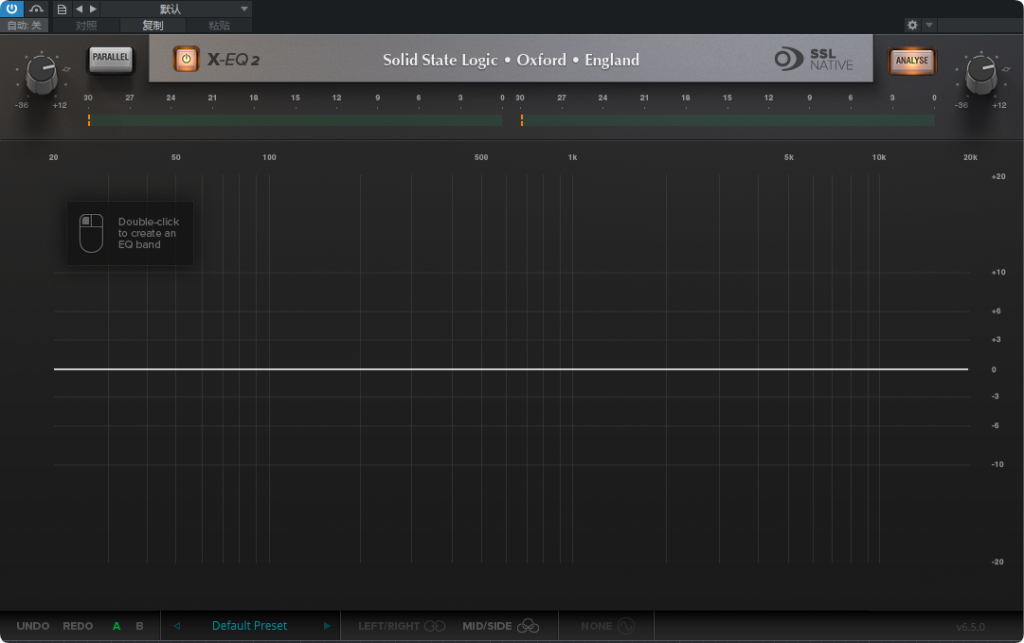Toggle the blue plugin activate power button
Screen dimensions: 1024x643
pyautogui.click(x=12, y=8)
